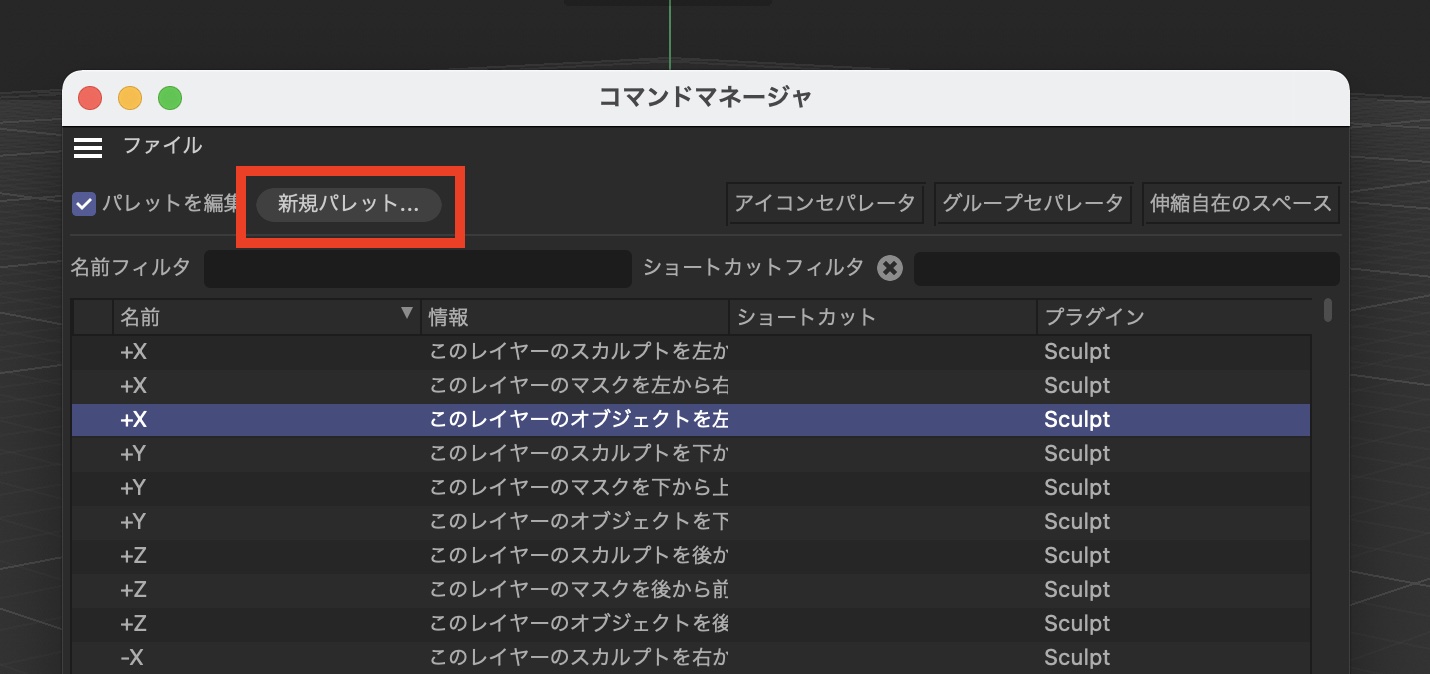Select the last +Z object command row
This screenshot has width=1430, height=674.
[x=690, y=624]
